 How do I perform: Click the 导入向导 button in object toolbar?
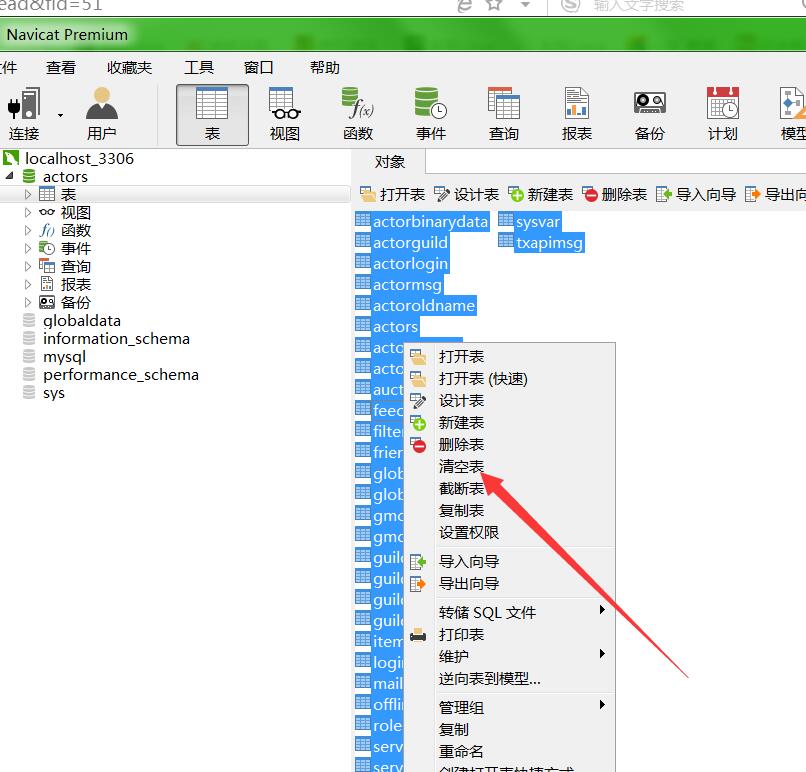(x=696, y=194)
